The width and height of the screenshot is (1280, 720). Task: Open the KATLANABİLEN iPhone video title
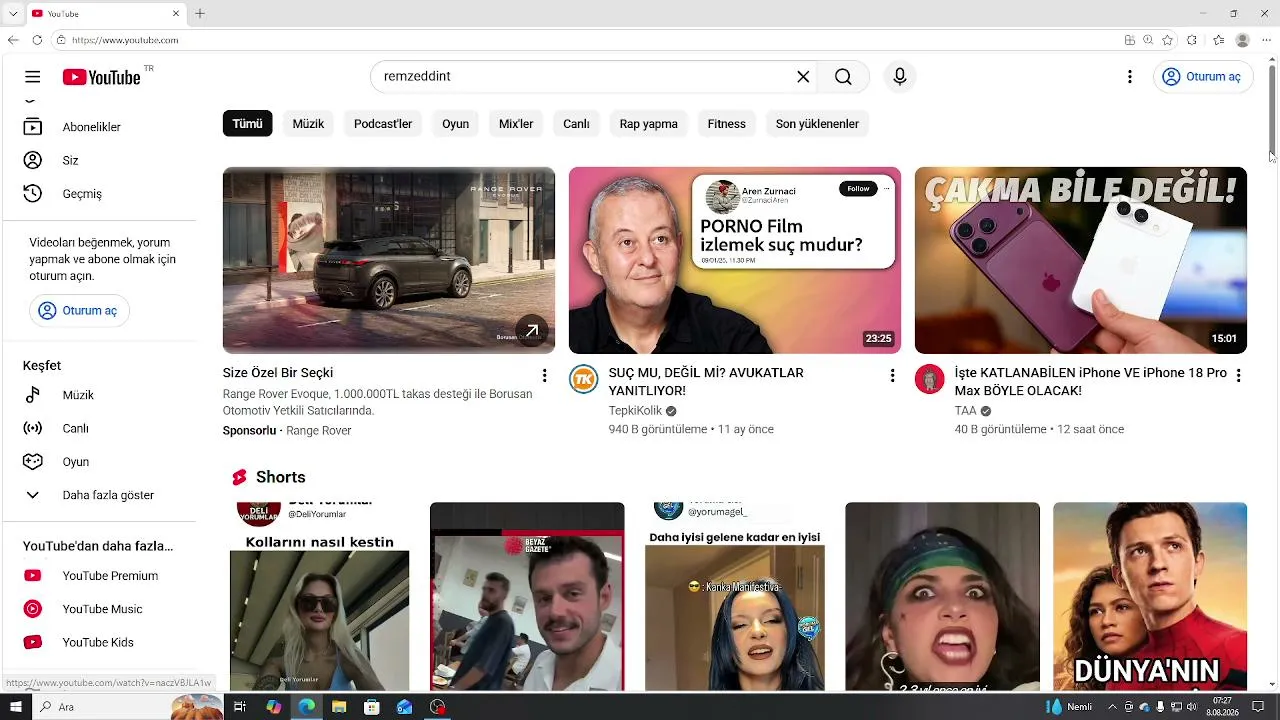click(x=1091, y=382)
